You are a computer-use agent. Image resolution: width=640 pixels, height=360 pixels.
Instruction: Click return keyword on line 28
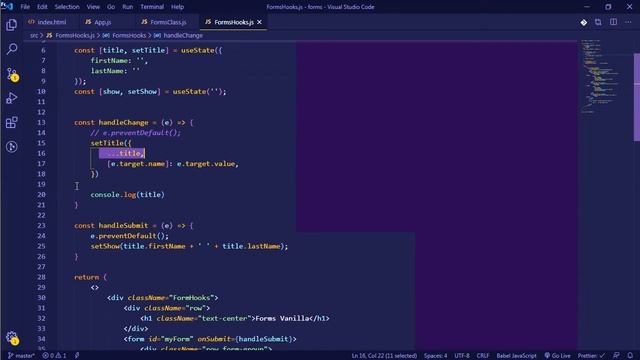[86, 277]
